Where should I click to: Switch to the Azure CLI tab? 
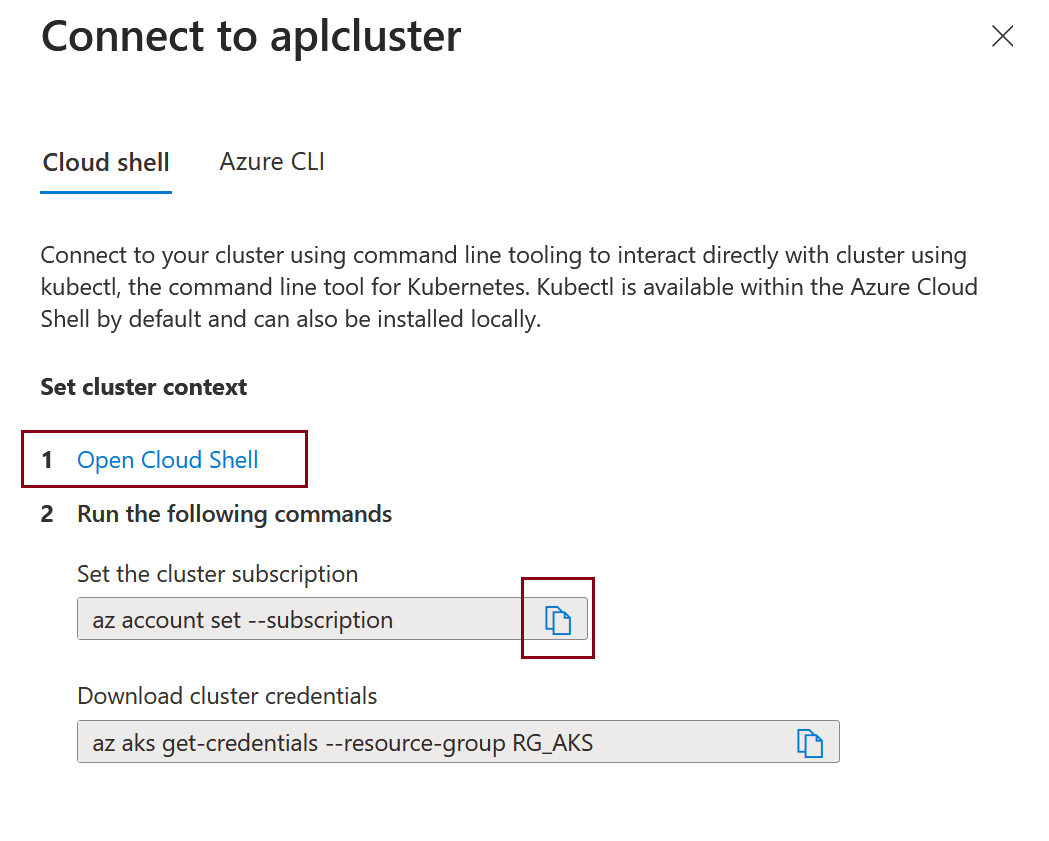click(271, 161)
